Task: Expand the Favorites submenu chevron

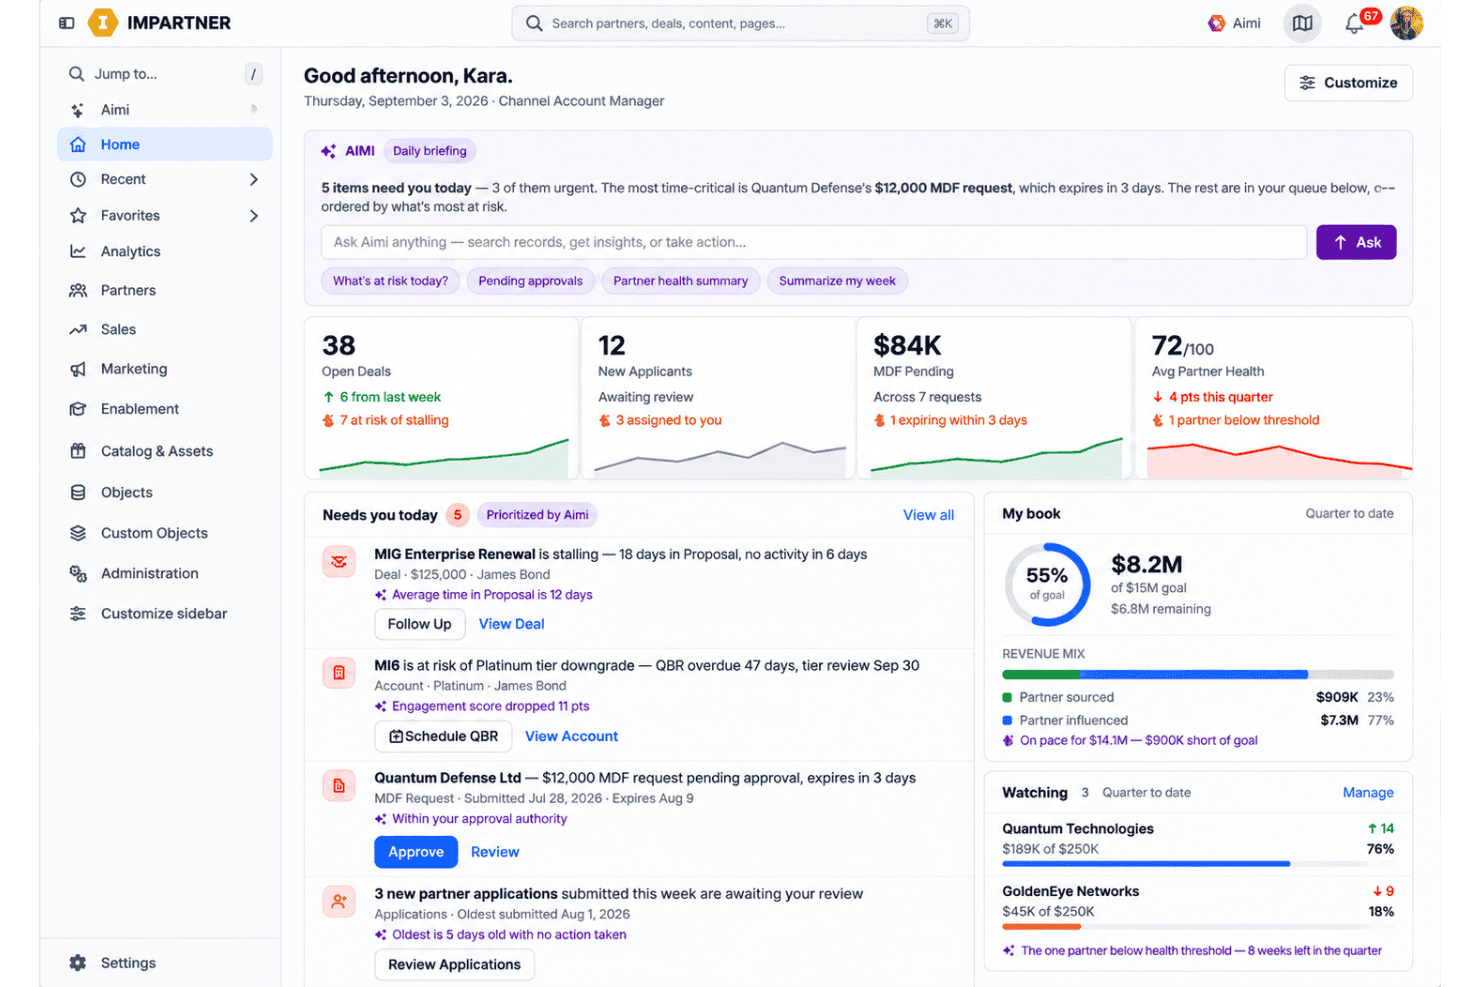Action: pyautogui.click(x=254, y=215)
